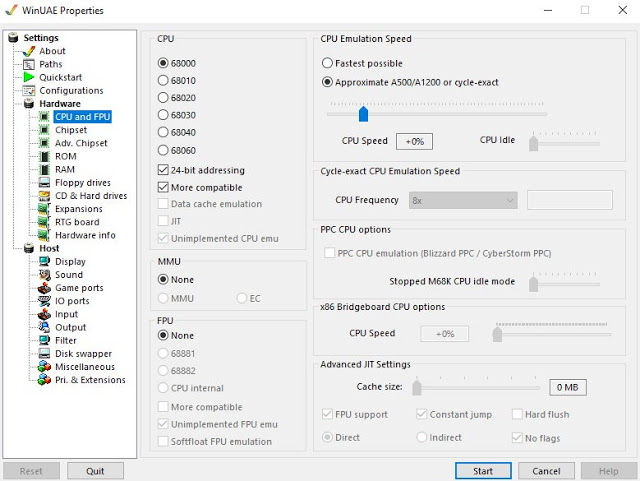This screenshot has height=481, width=640.
Task: Click the IO ports connector icon
Action: (44, 301)
